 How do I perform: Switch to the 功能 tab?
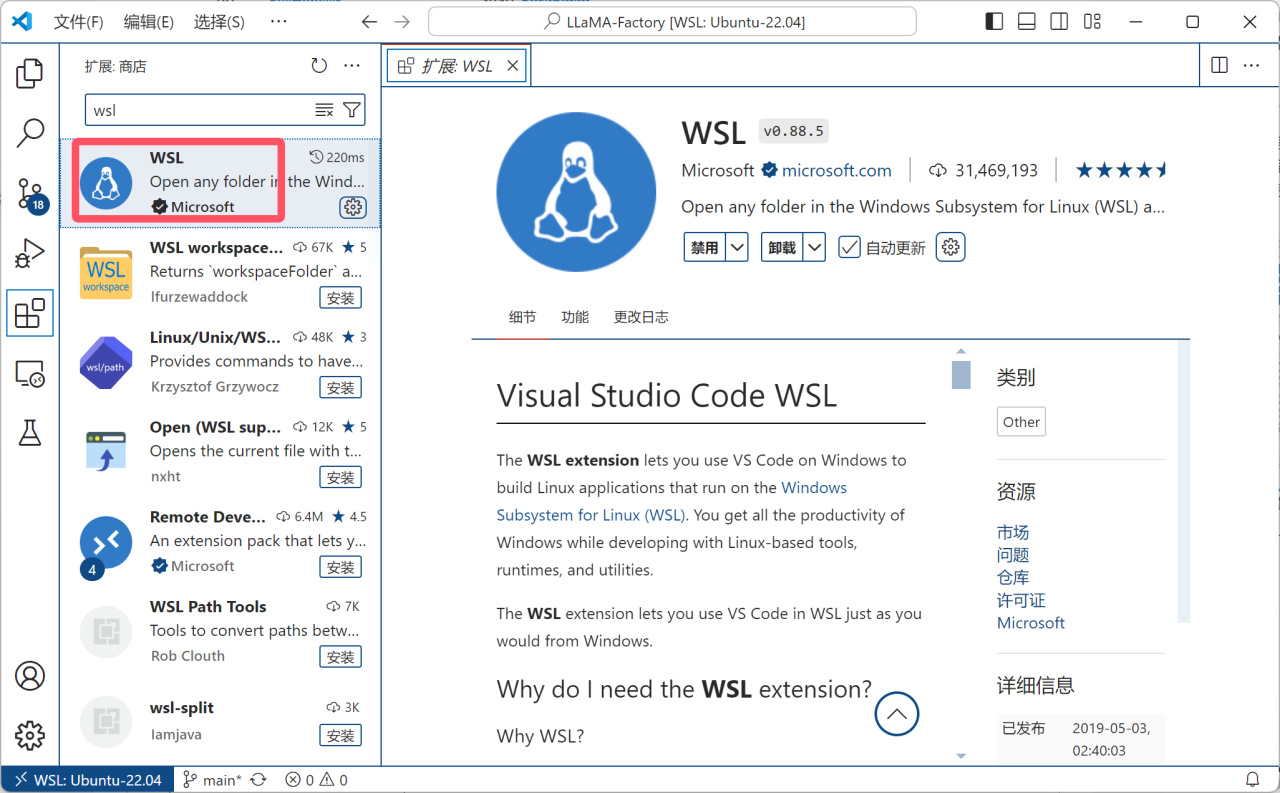575,317
